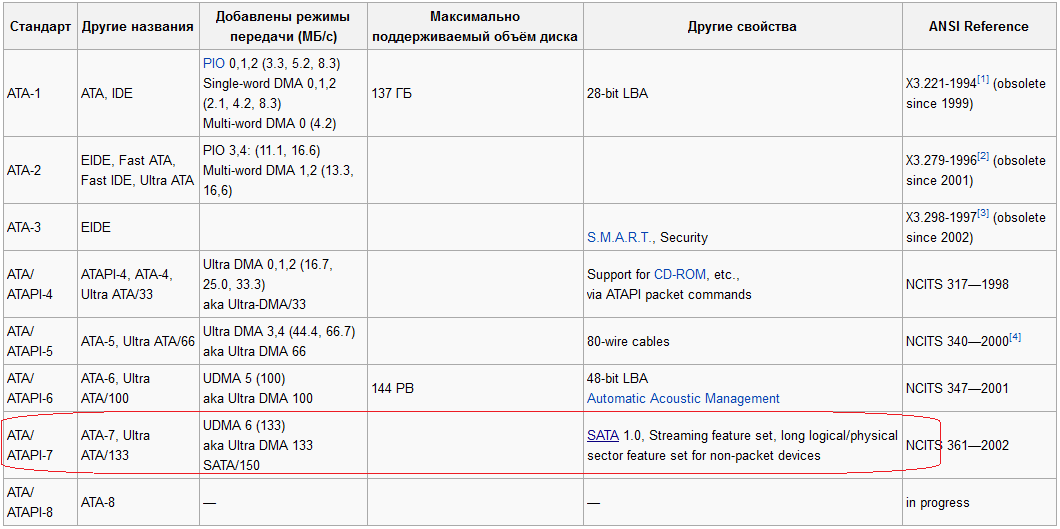The height and width of the screenshot is (529, 1060).
Task: Click 'ATAPI-4, ATA-4, Ultra ATA/33' cell
Action: click(138, 284)
